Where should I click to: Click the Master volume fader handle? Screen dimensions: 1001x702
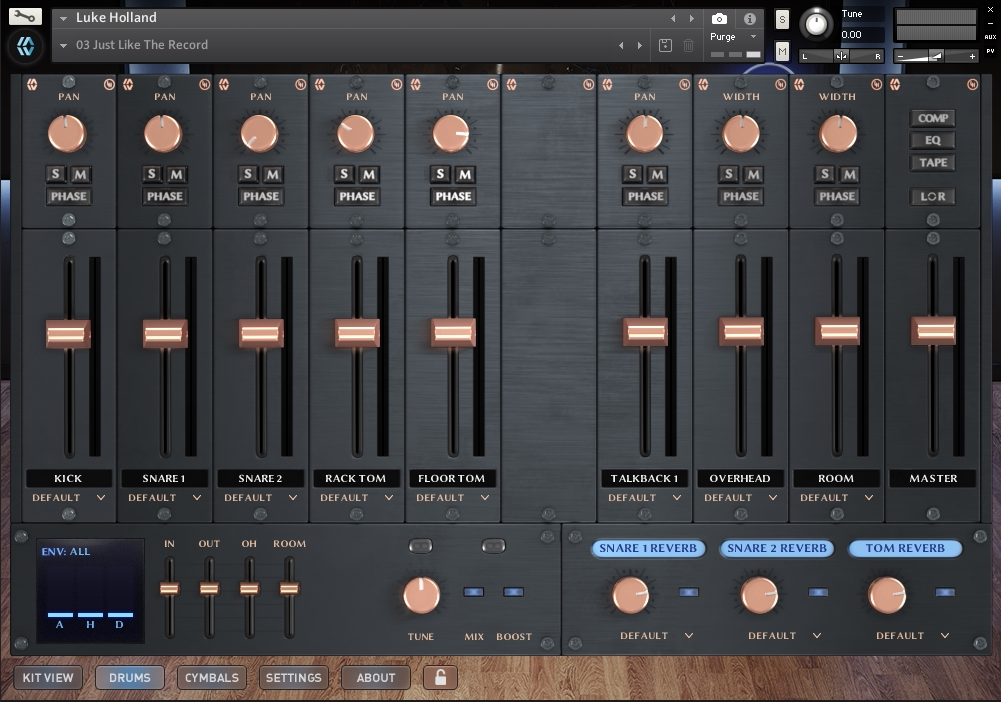click(933, 331)
